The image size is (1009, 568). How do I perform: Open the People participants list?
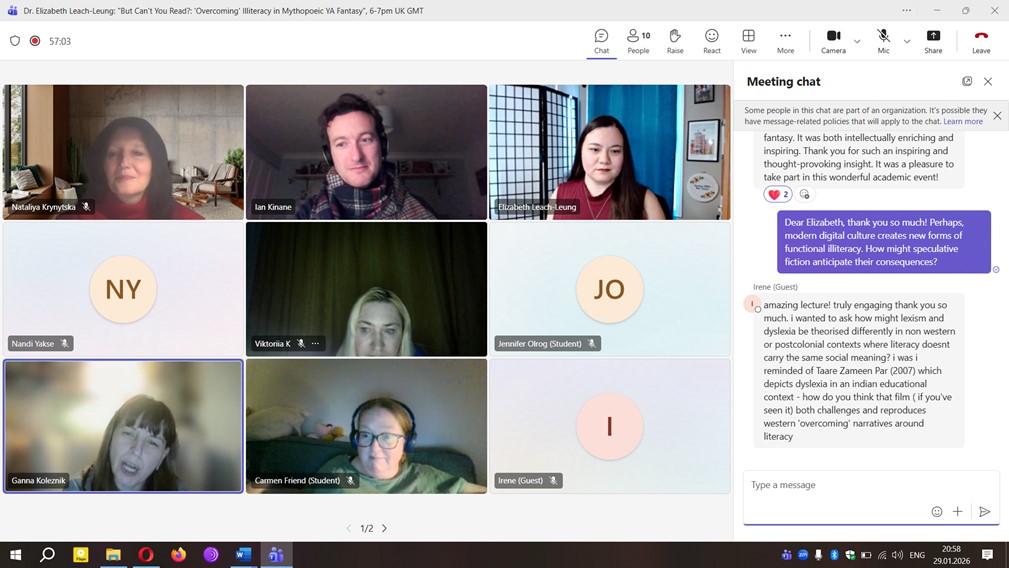pyautogui.click(x=638, y=41)
